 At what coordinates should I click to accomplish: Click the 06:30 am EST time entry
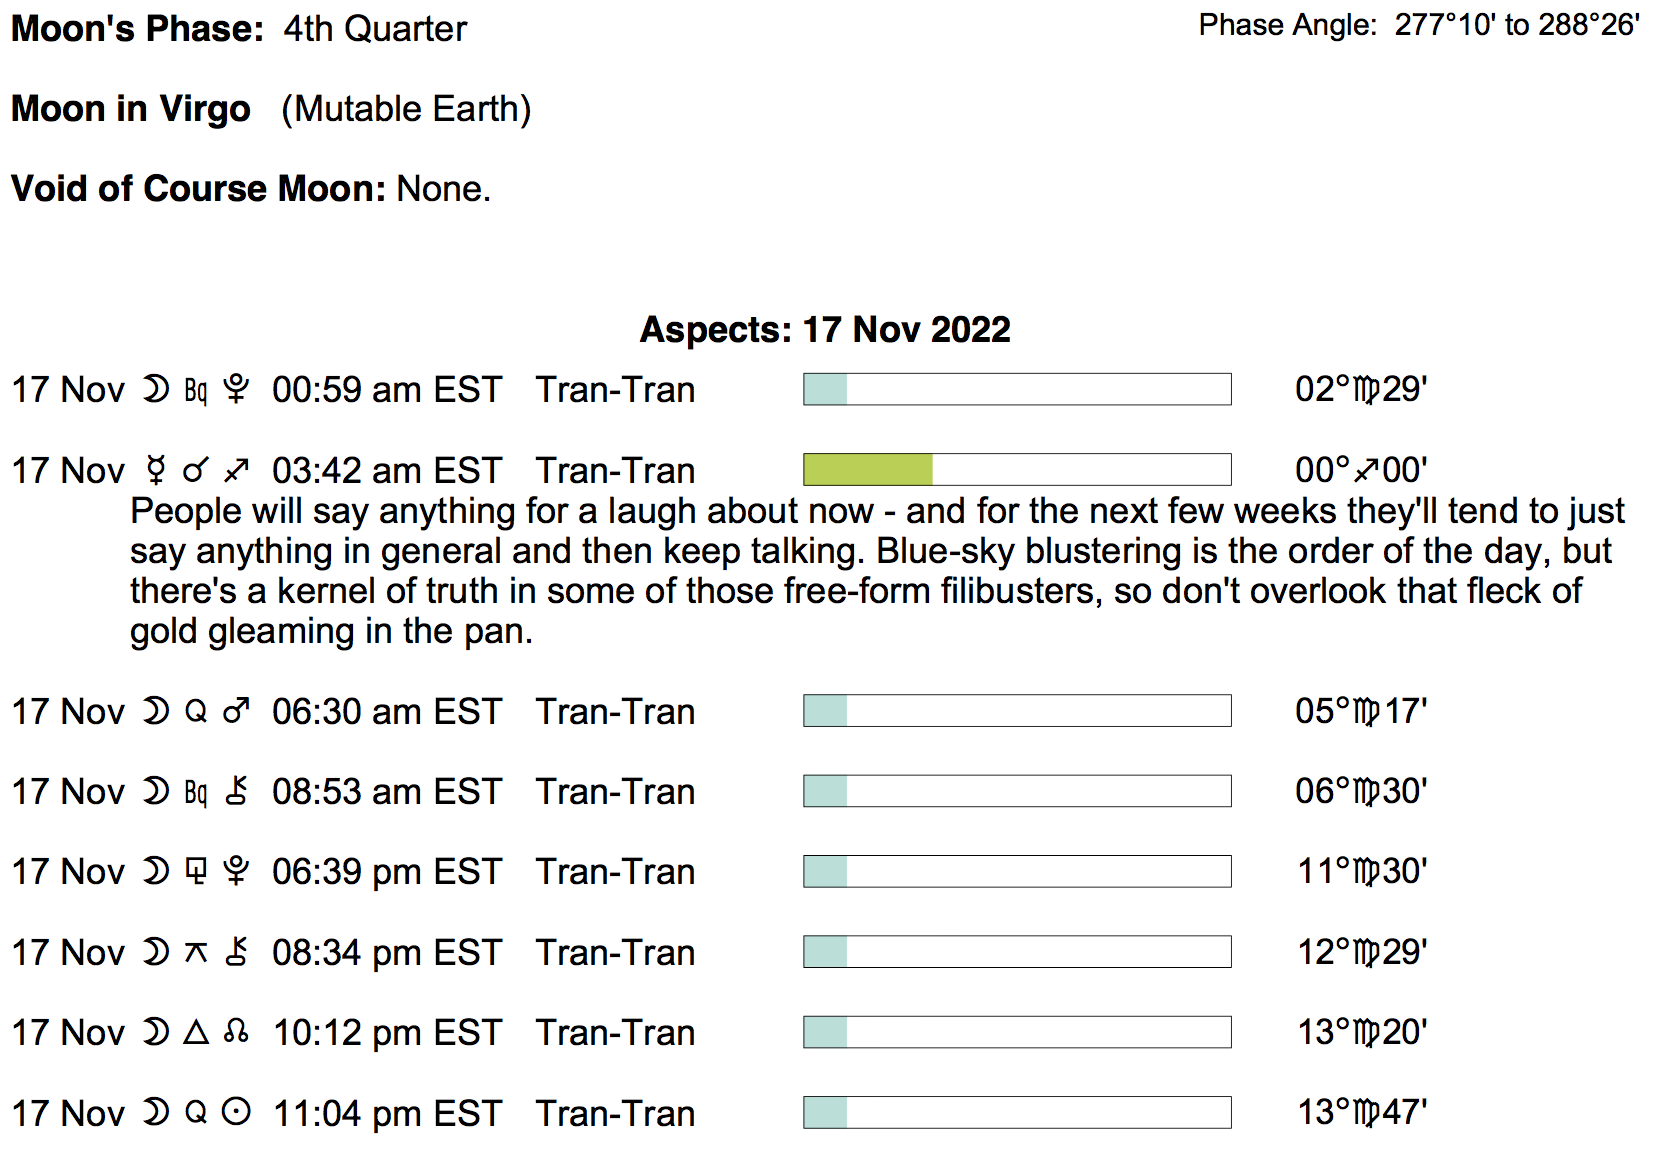click(386, 711)
